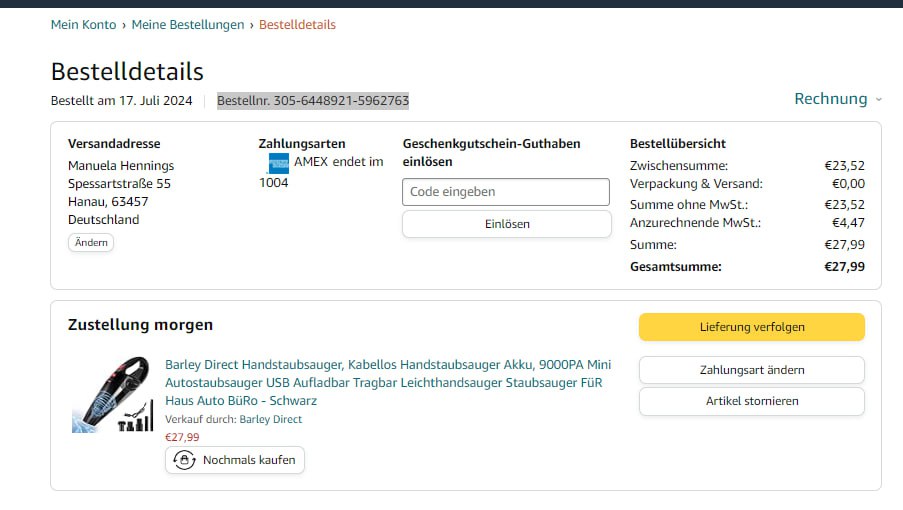Click the Lieferung verfolgen button

click(752, 327)
